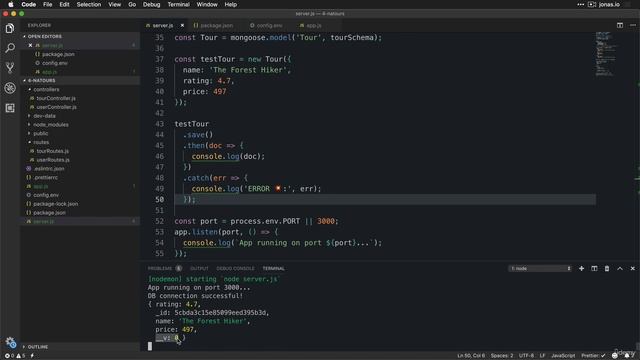Expand the dev-data folder
Viewport: 640px width, 360px height.
44,116
